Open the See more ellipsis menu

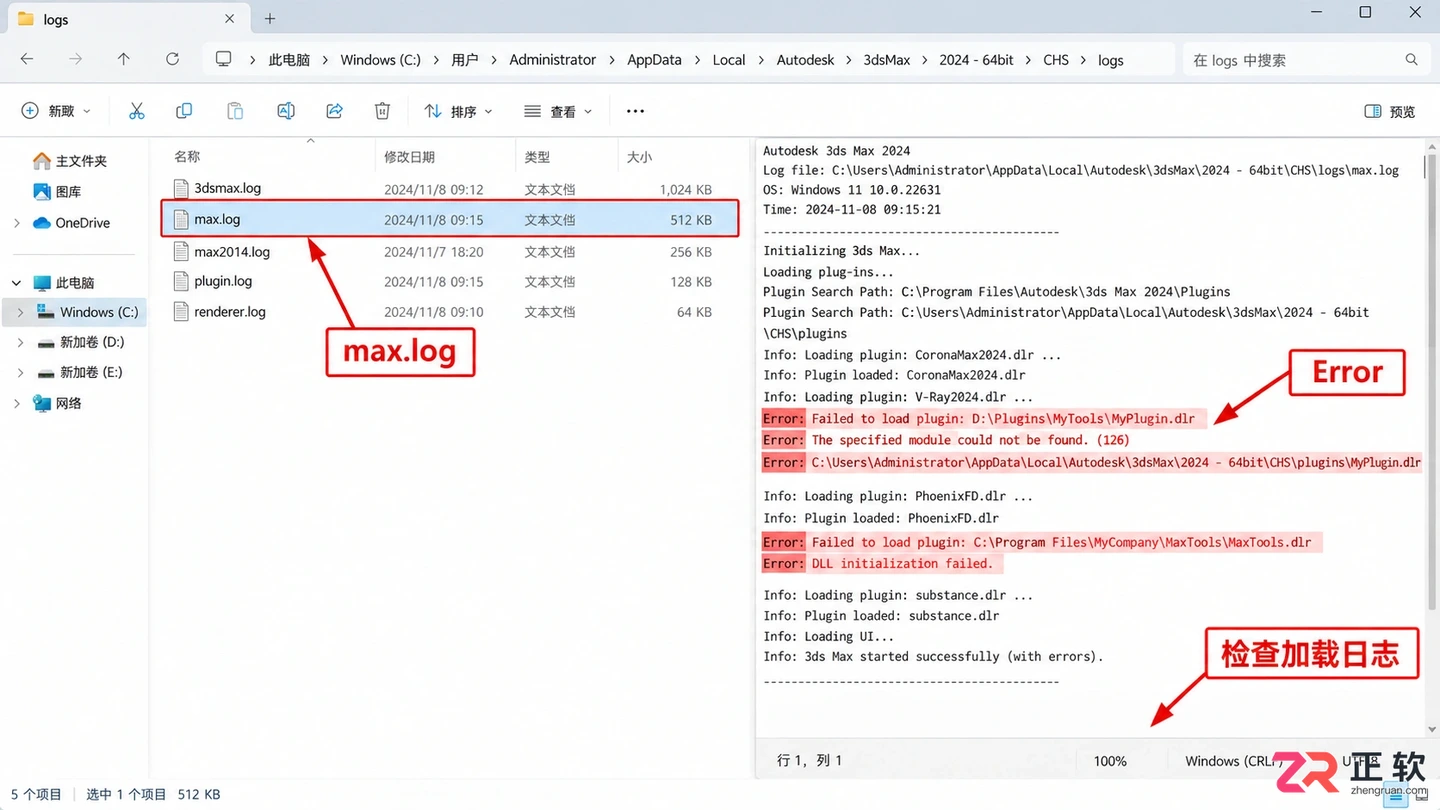[x=635, y=111]
